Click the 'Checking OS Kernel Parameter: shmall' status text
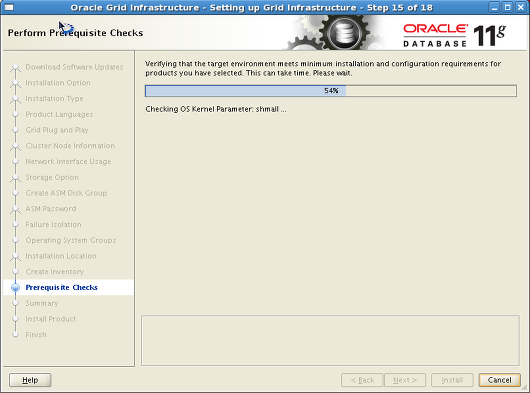This screenshot has height=393, width=530. [216, 109]
